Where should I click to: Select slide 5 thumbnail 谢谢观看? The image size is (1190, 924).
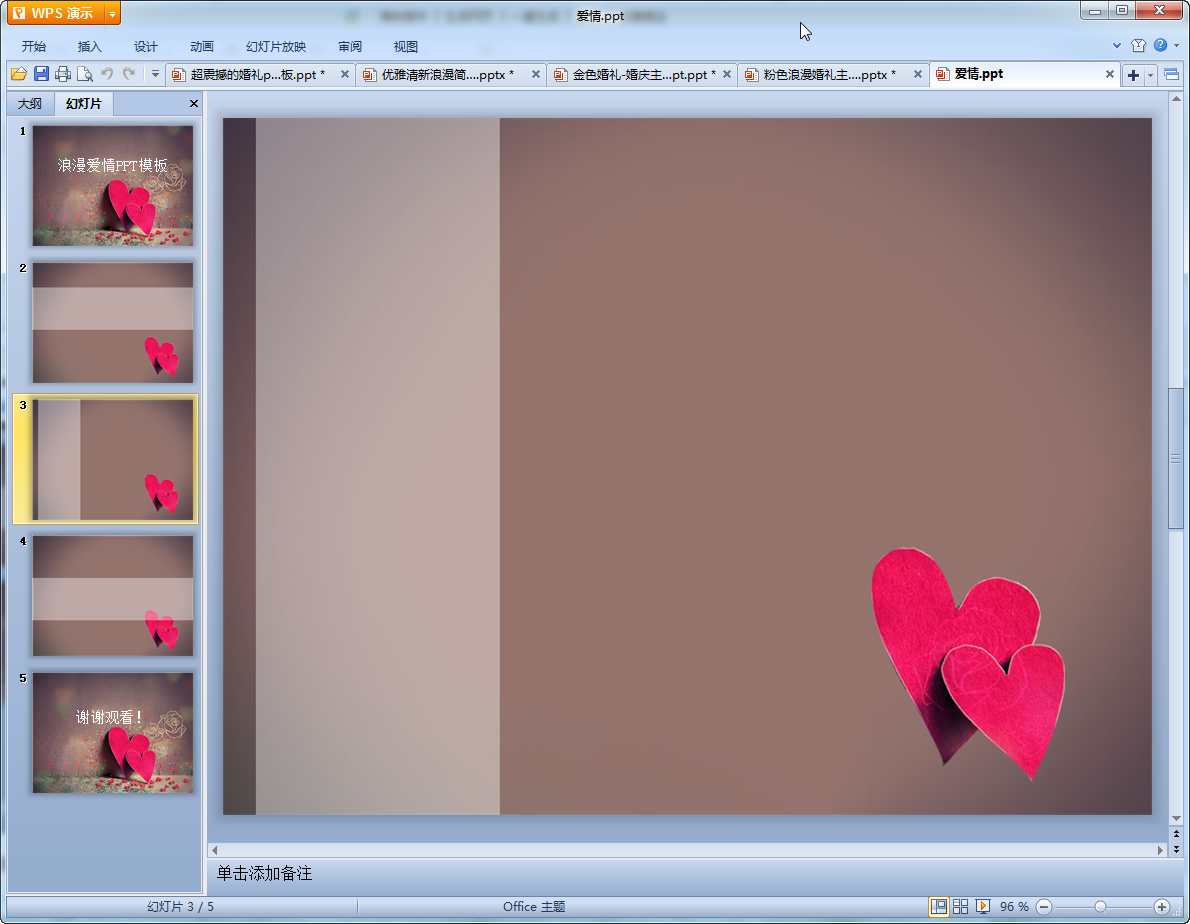(112, 733)
